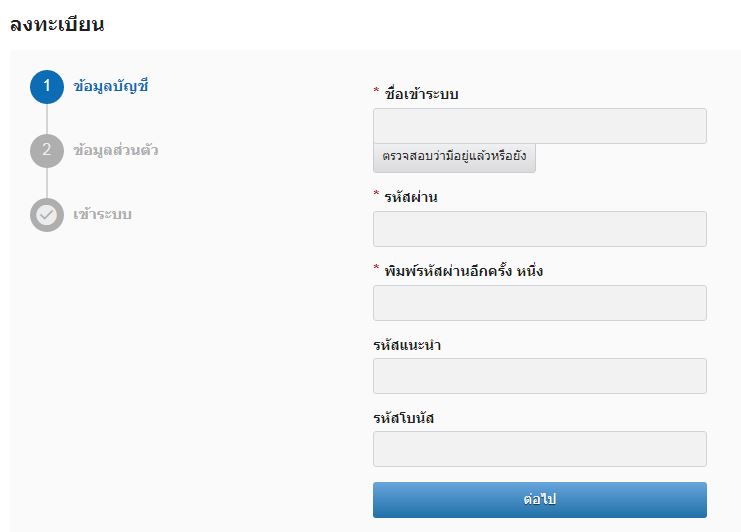This screenshot has height=532, width=741.
Task: Click the ชื่อเข้าระบบ field label text
Action: (421, 94)
